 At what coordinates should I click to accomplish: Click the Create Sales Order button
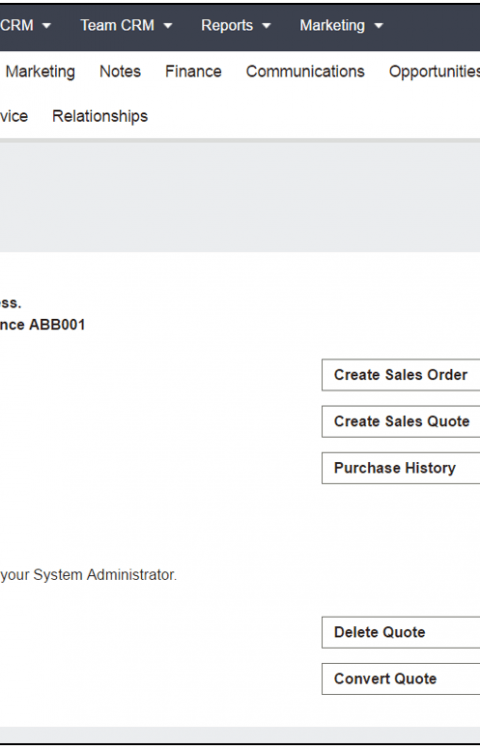tap(401, 375)
